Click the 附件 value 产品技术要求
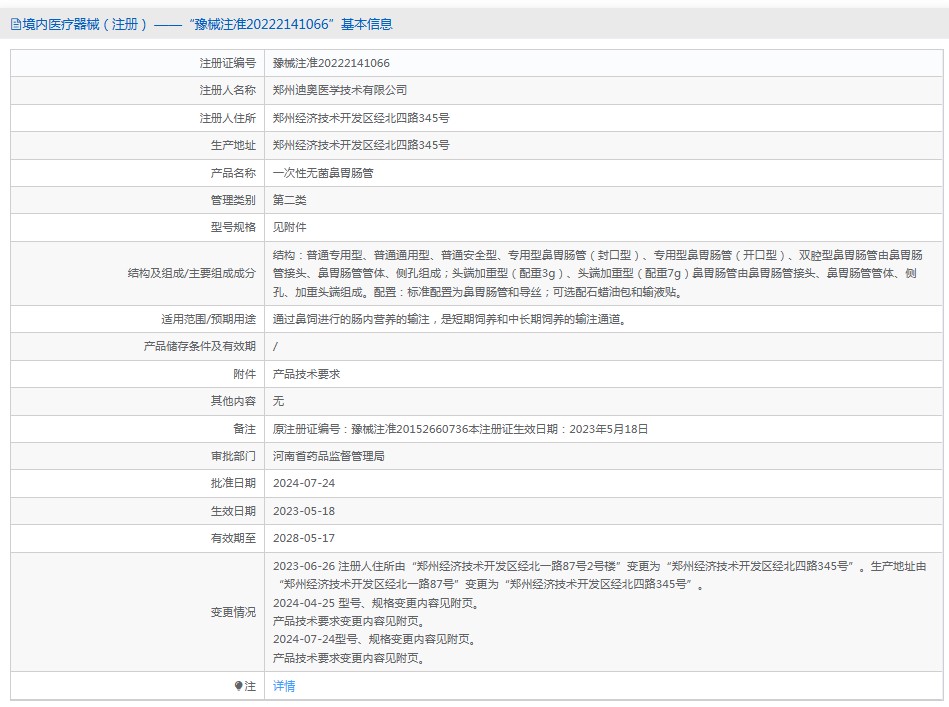The image size is (949, 707). [x=306, y=375]
